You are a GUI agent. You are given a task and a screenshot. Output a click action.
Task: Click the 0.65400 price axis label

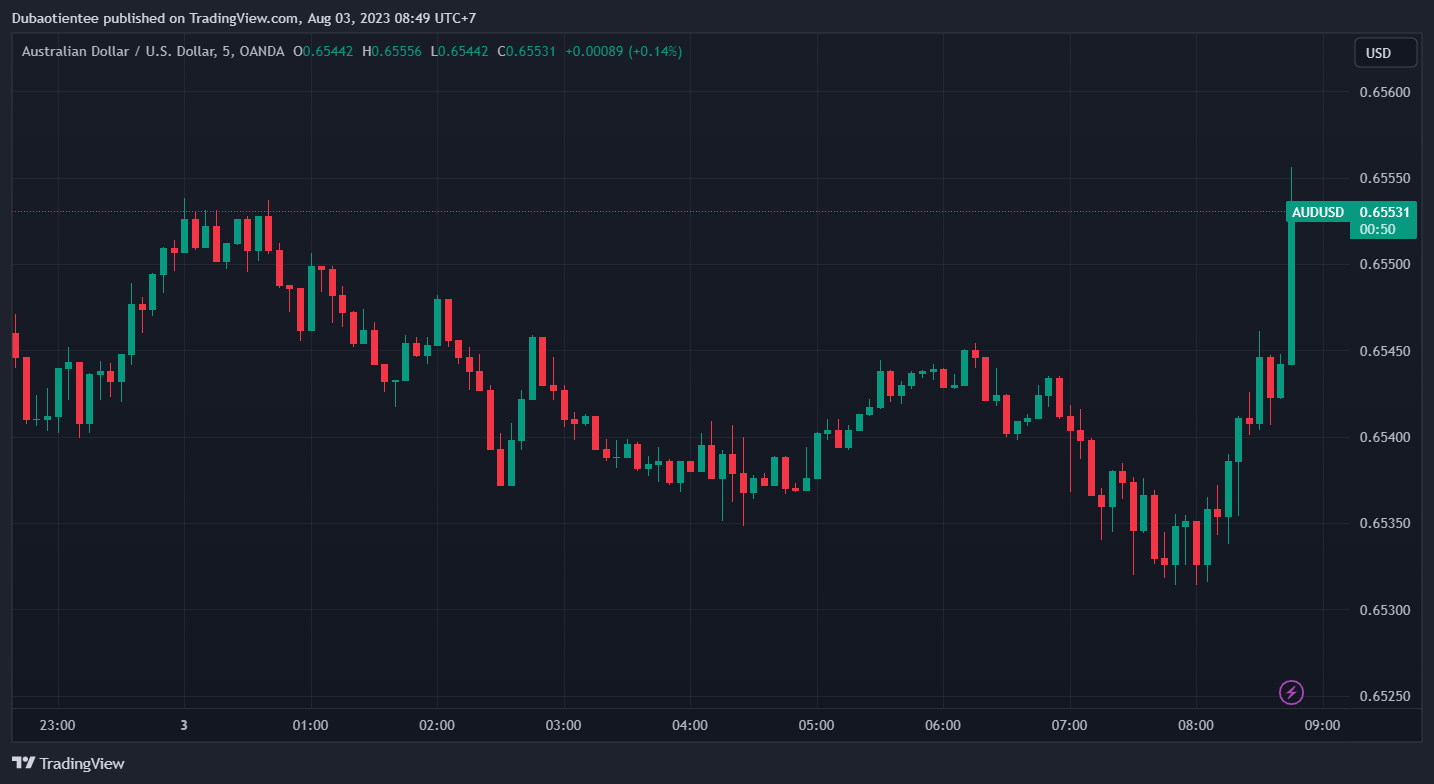click(x=1384, y=437)
